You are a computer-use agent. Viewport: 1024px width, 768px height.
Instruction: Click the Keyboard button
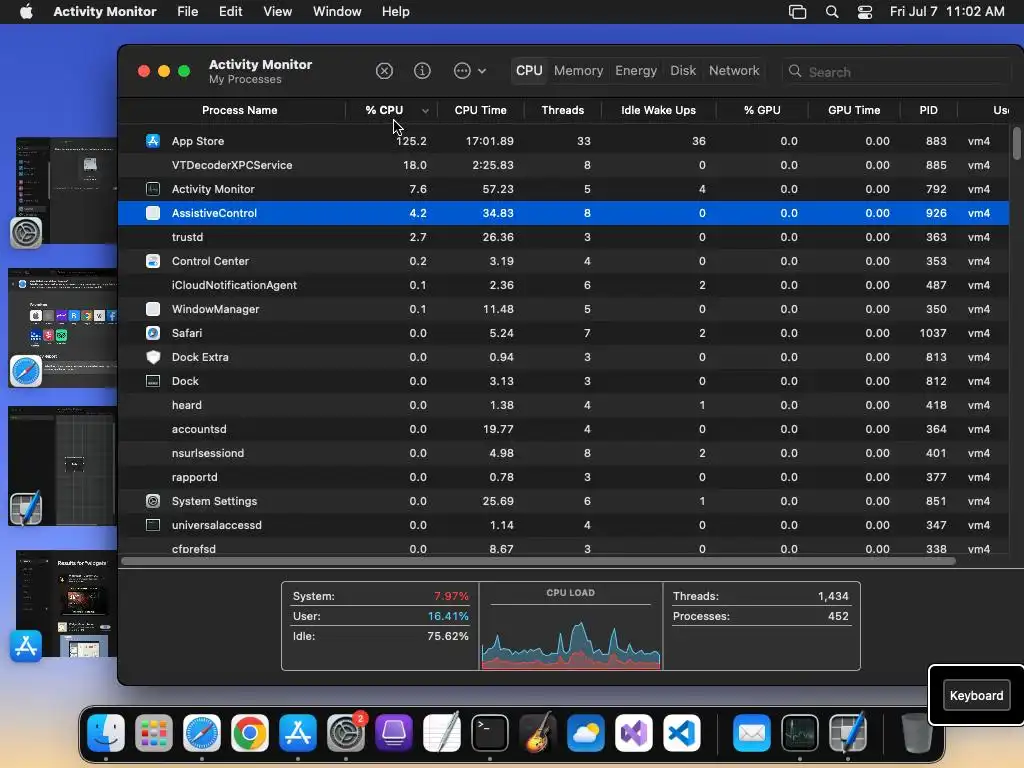976,696
